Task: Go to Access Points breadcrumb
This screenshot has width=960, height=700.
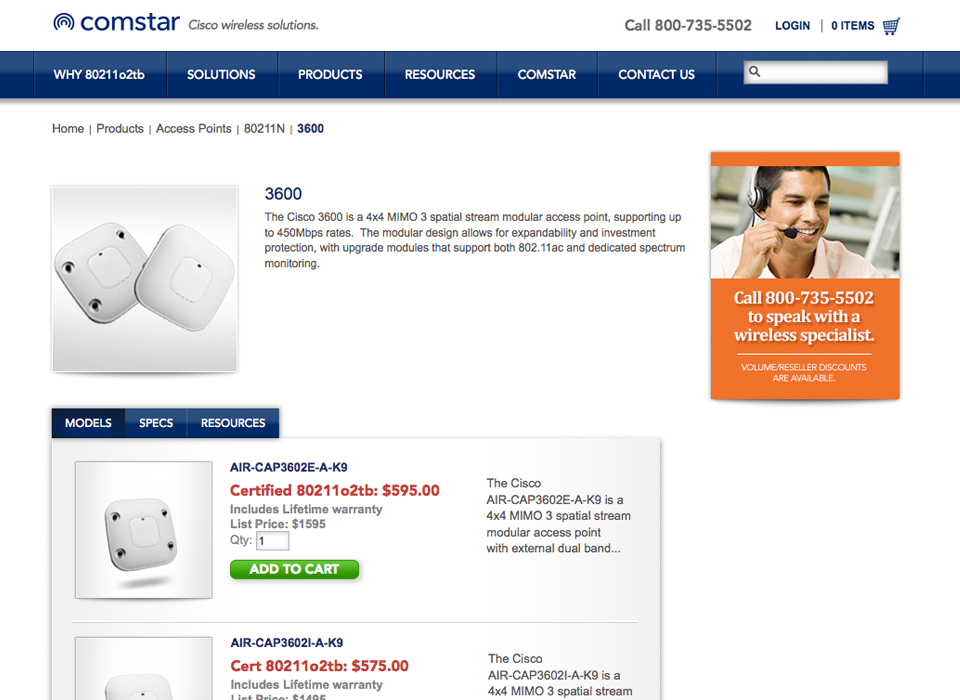Action: 193,129
